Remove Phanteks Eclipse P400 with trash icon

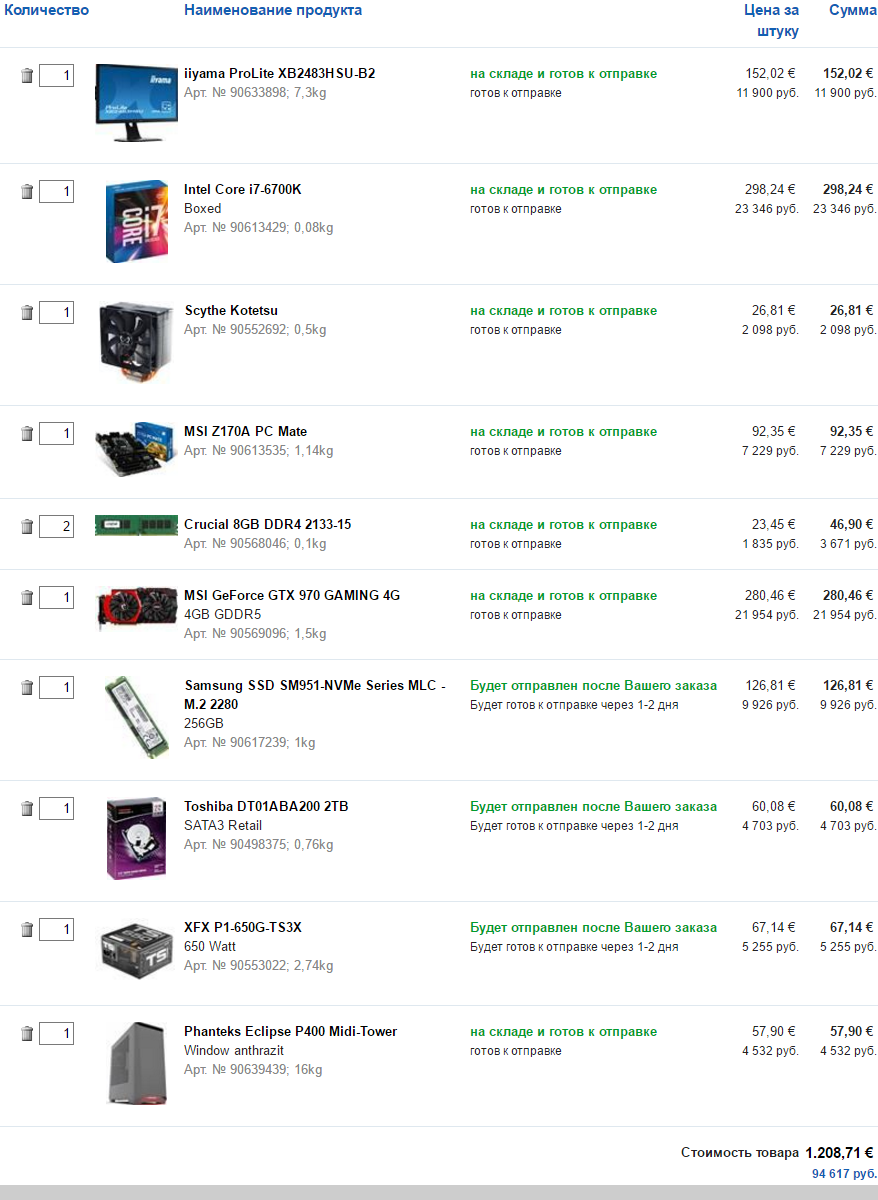(27, 1033)
